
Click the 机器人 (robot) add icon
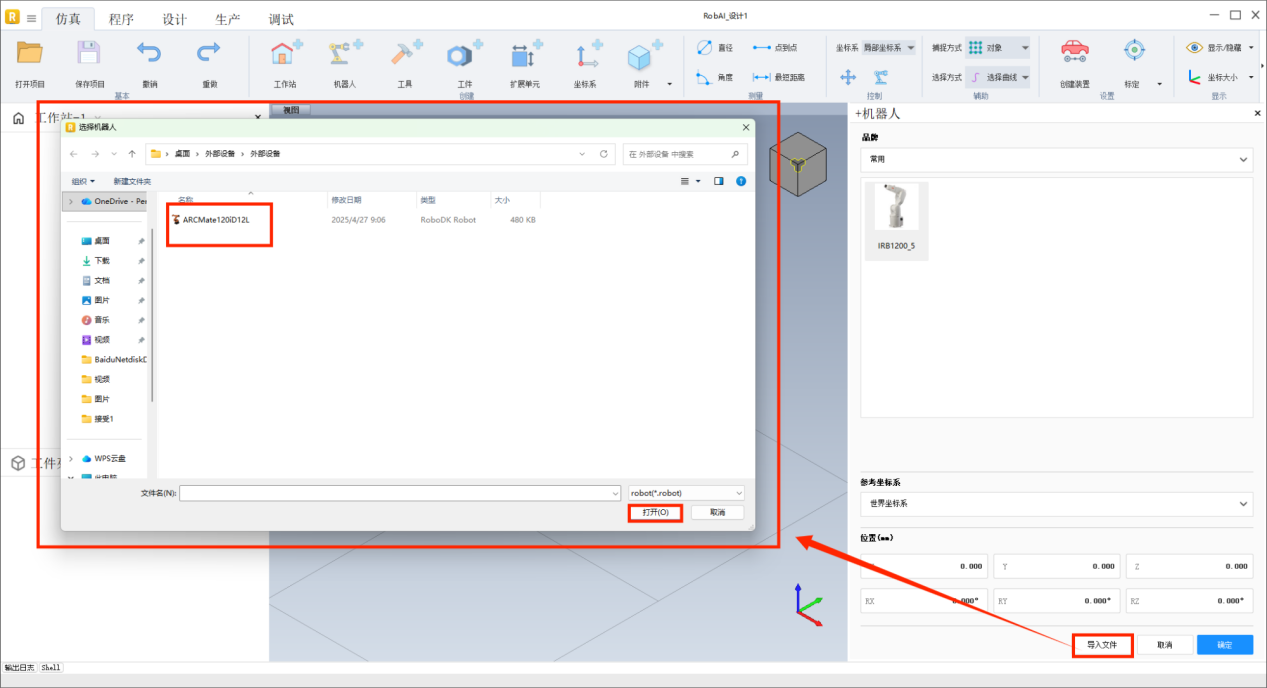[345, 54]
